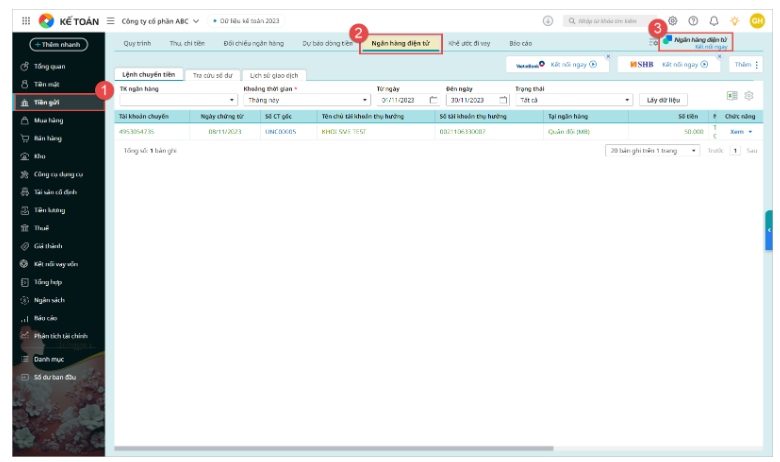780x462 pixels.
Task: Click the download icon near search box
Action: (x=548, y=20)
